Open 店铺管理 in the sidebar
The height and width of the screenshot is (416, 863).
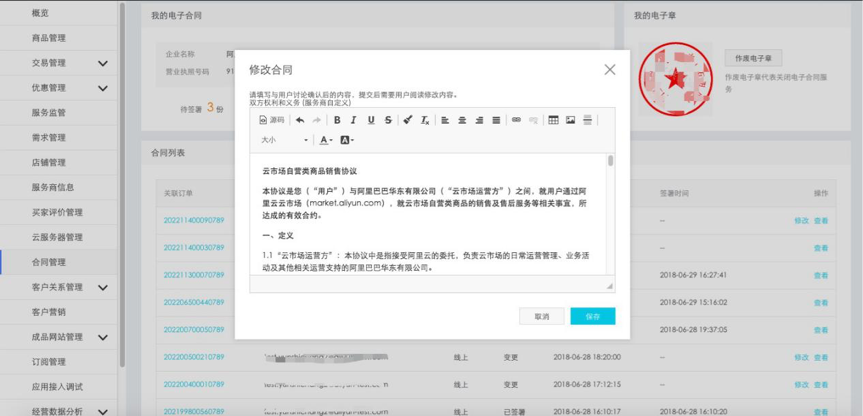tap(48, 162)
